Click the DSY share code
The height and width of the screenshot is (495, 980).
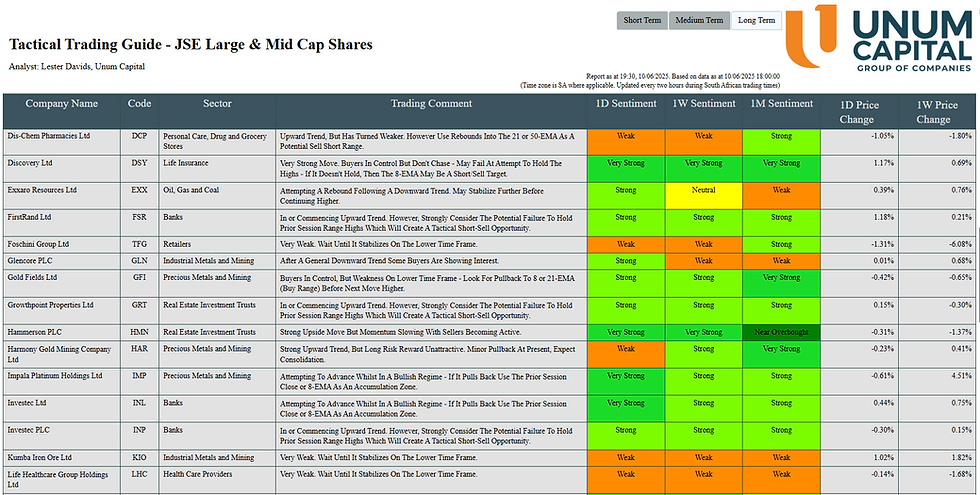(139, 163)
